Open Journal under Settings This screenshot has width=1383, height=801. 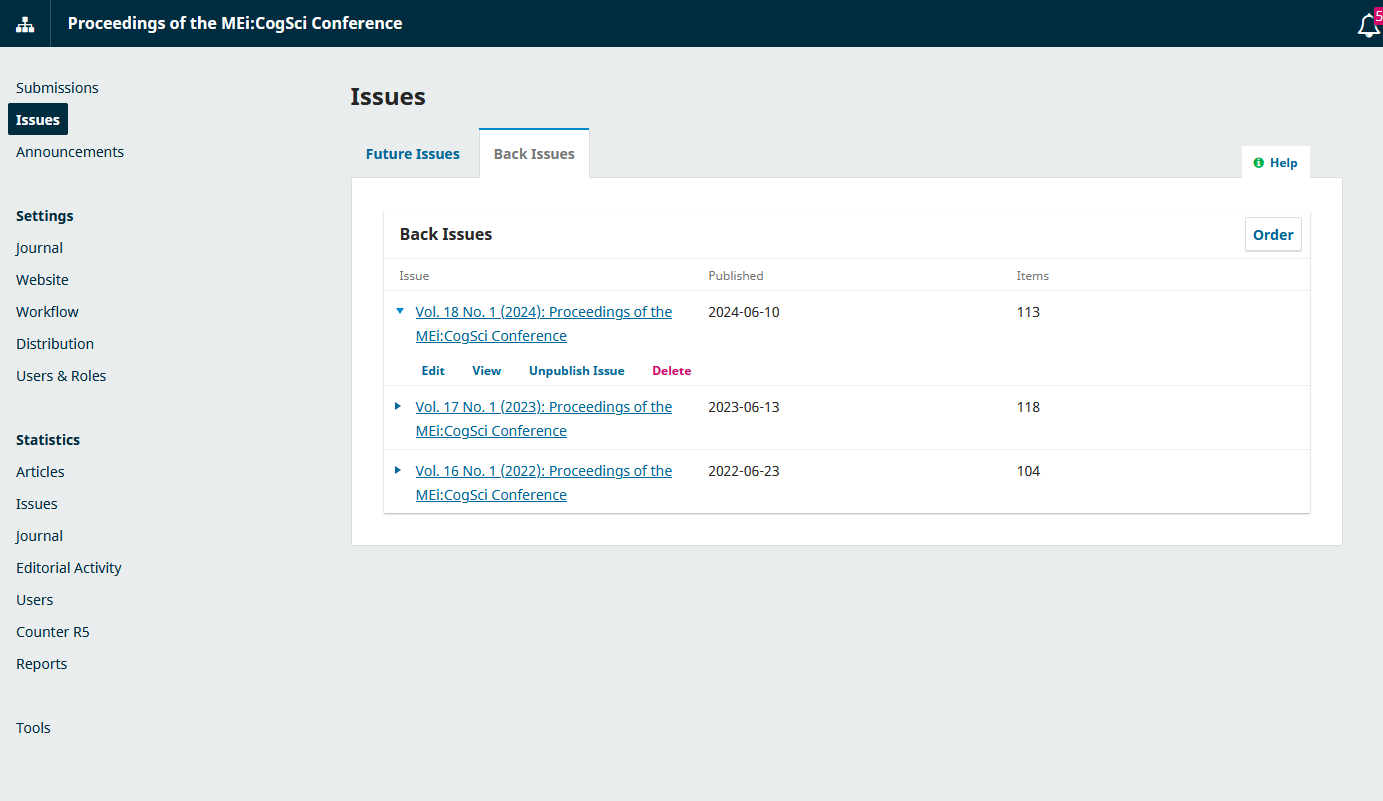[x=39, y=248]
